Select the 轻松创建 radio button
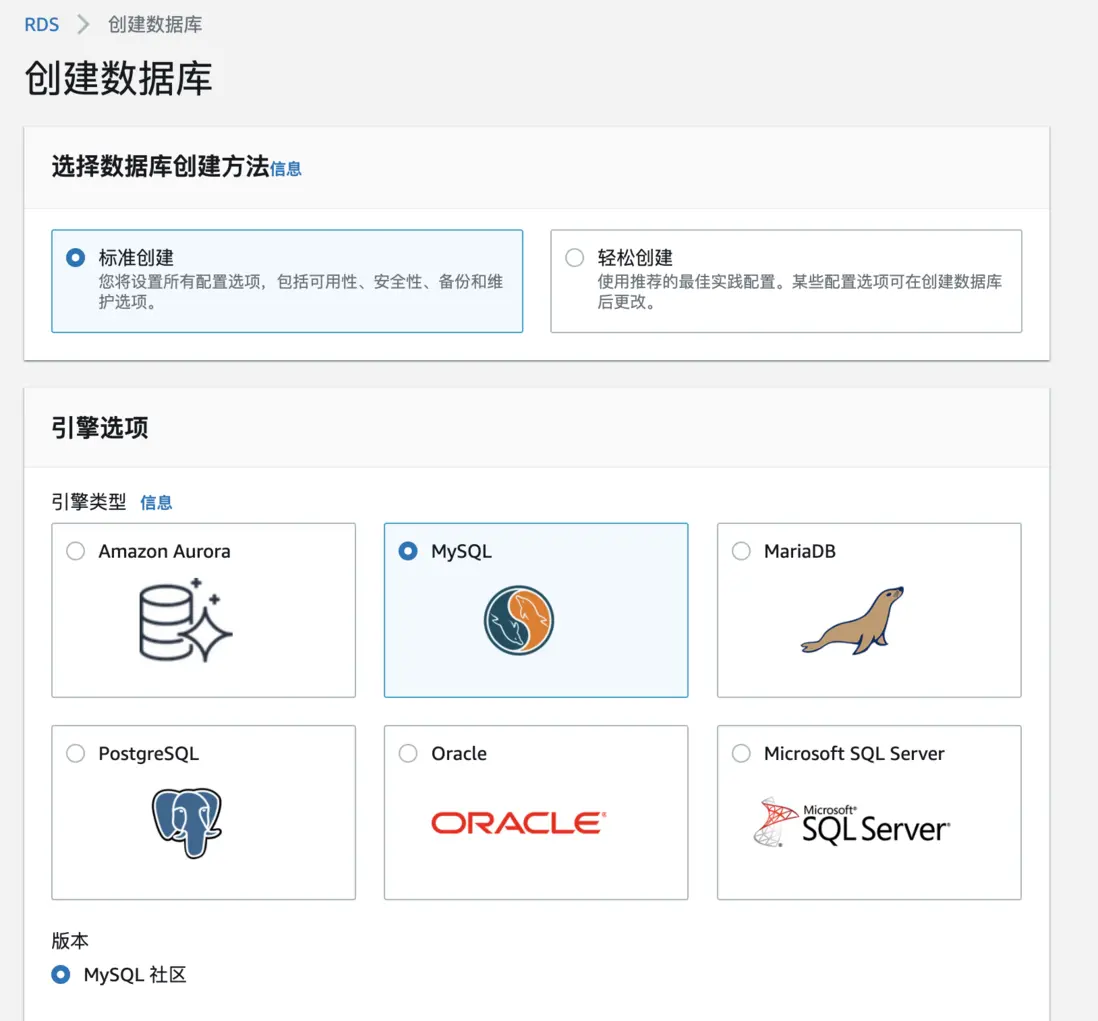Screen dimensions: 1098x1021 click(x=575, y=258)
